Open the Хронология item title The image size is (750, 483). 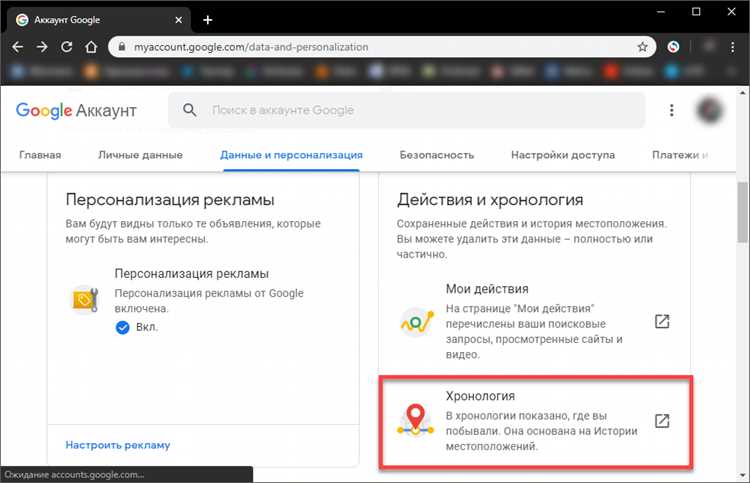click(x=480, y=396)
